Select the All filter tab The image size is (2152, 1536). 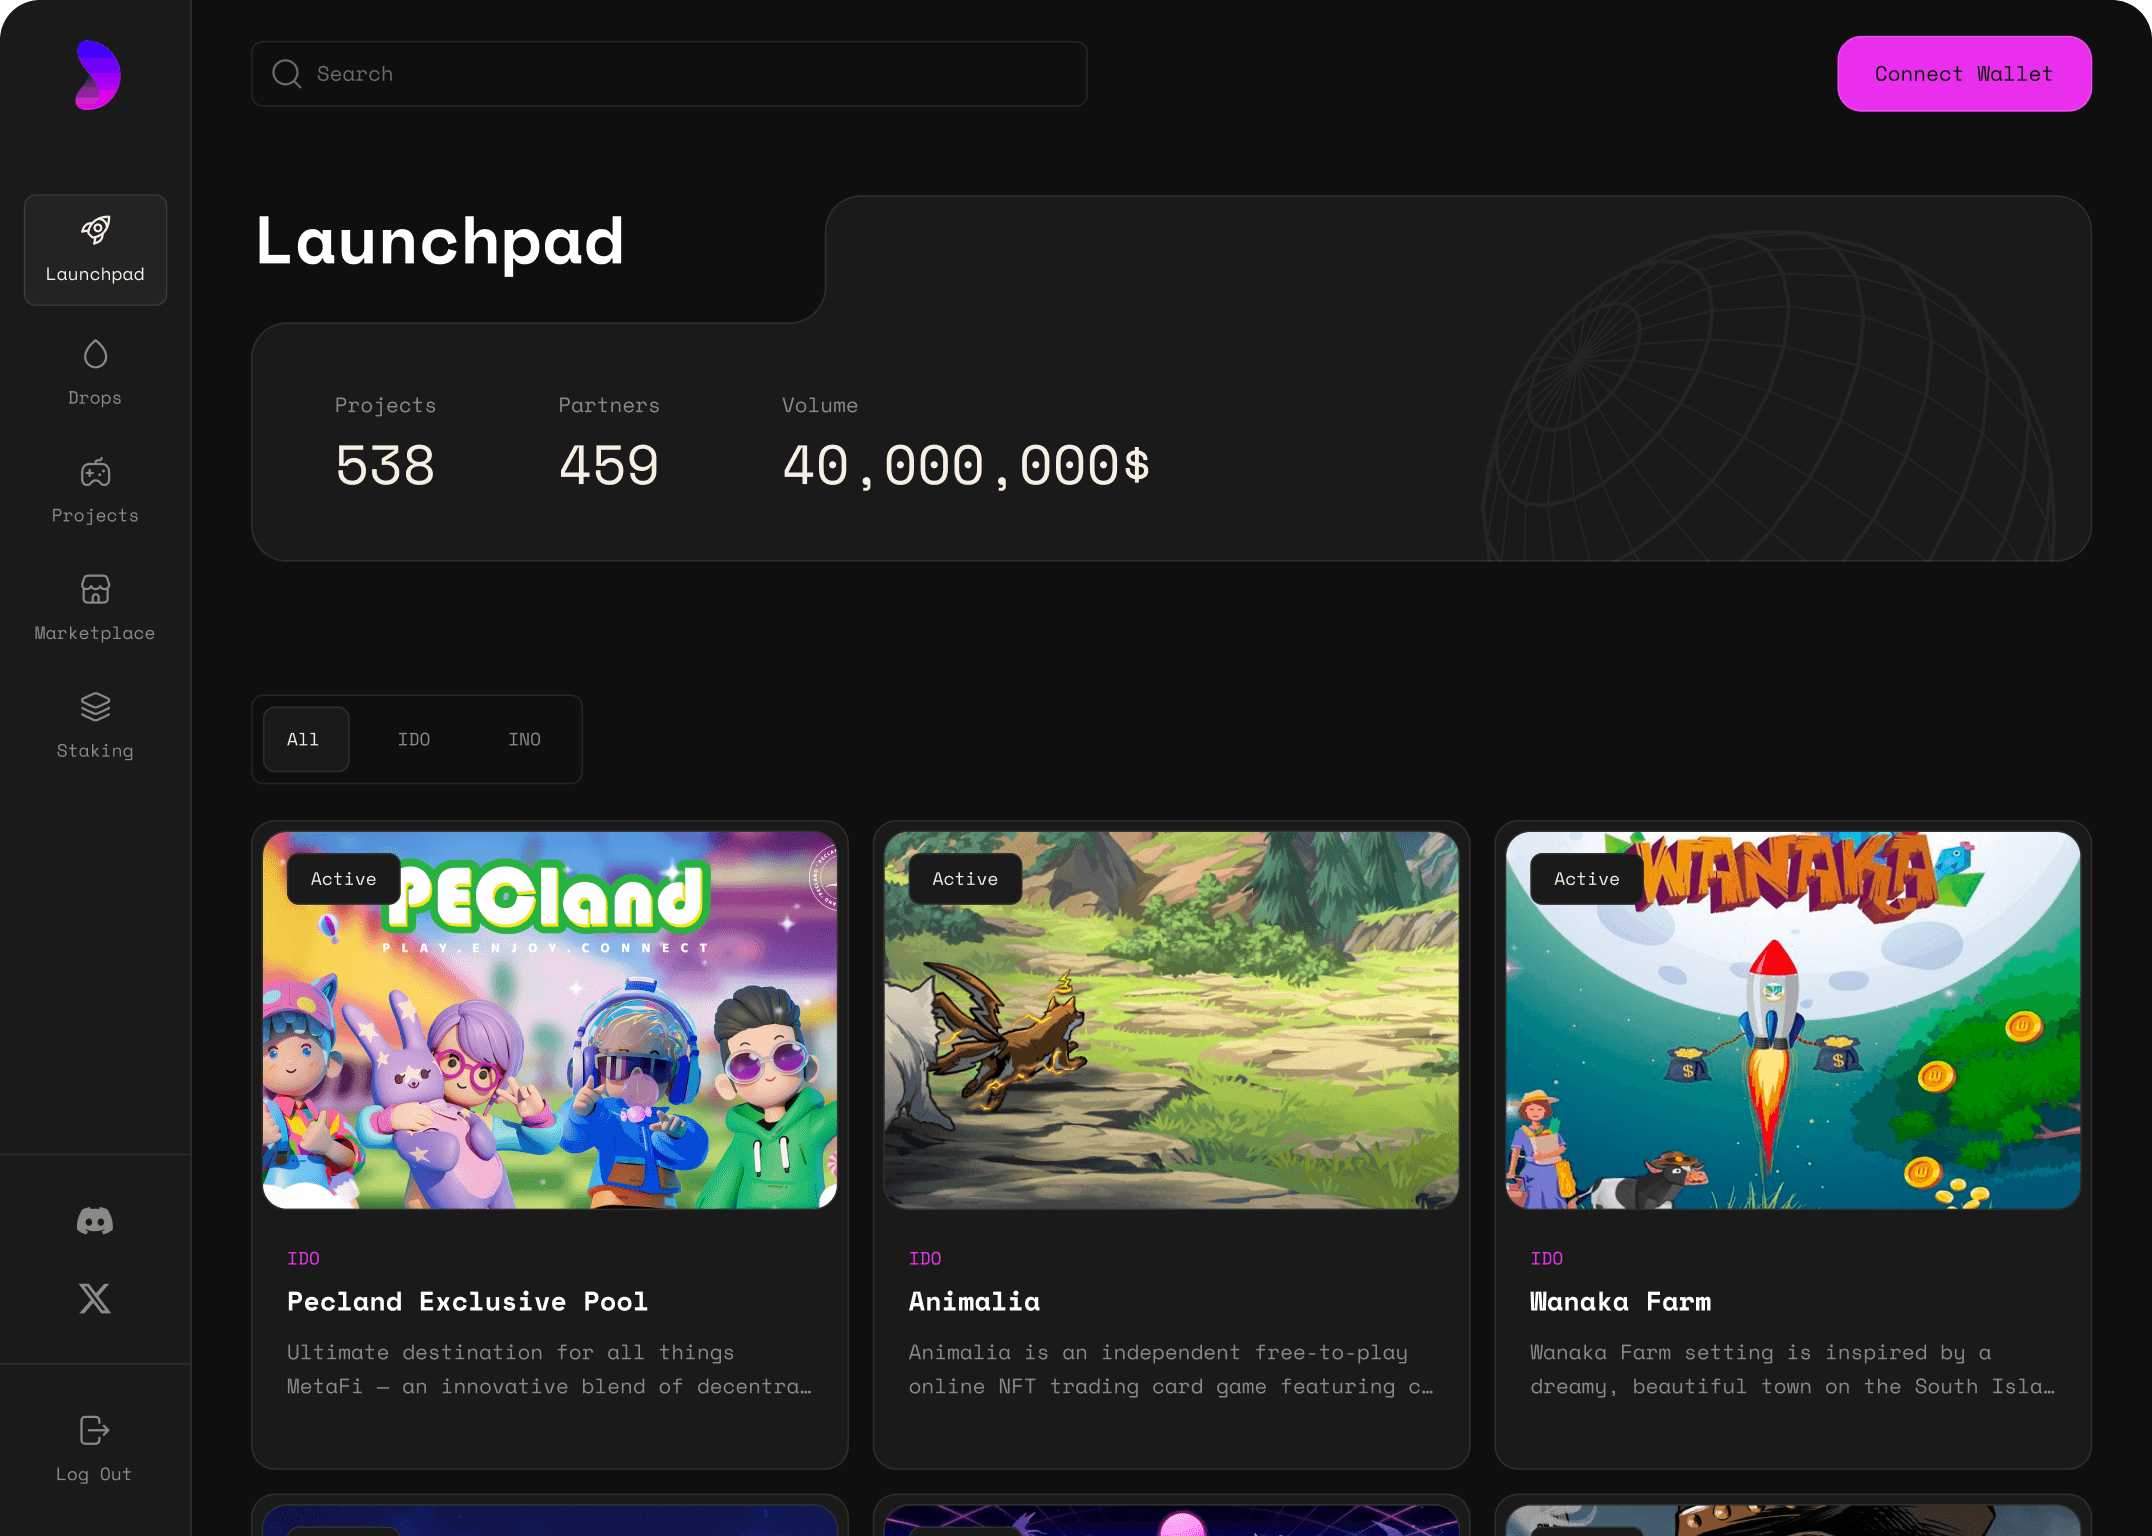306,739
